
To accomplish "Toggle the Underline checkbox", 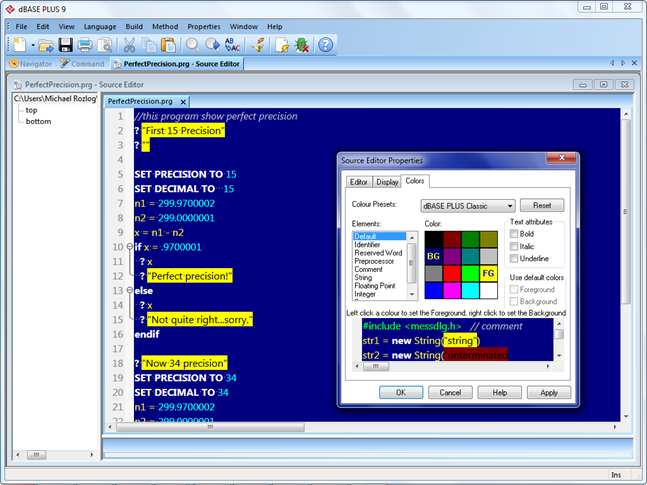I will pos(514,257).
